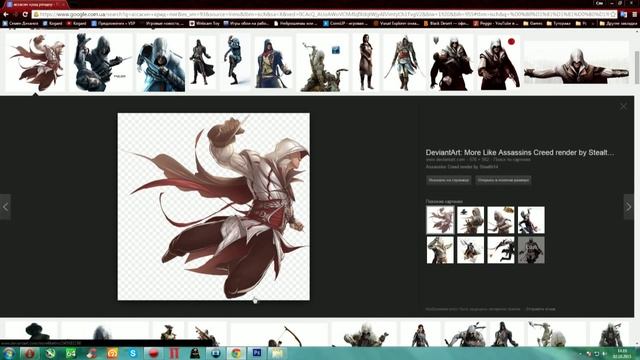Open the gray-background similar image thumbnail
640x360 pixels.
(x=531, y=250)
